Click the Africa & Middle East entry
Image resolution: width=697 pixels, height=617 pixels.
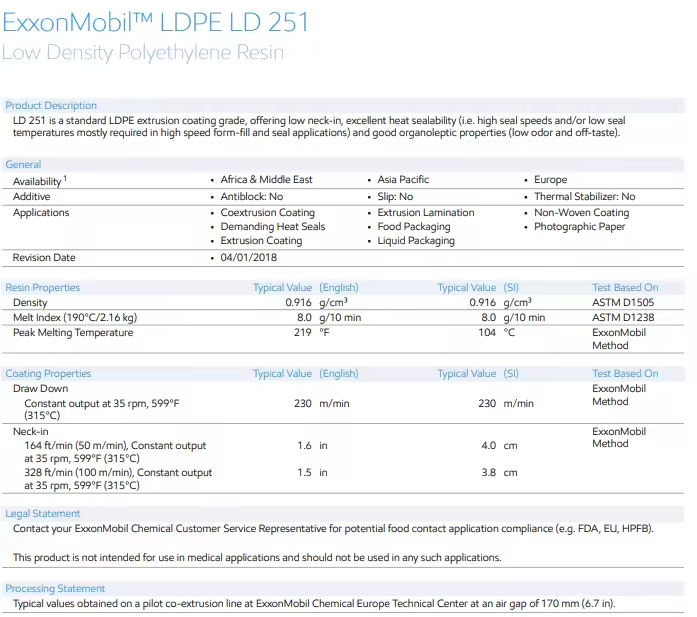tap(266, 180)
